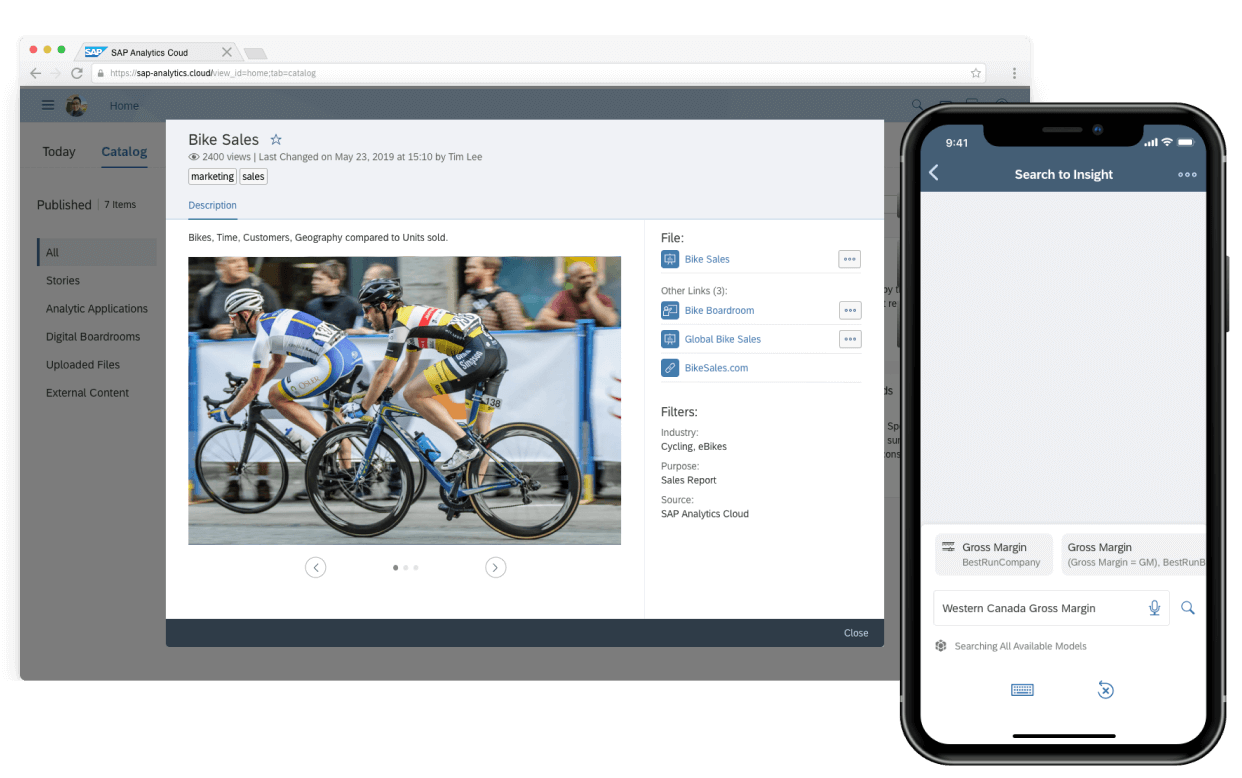Select the second carousel page dot
Viewport: 1242px width, 778px height.
405,568
